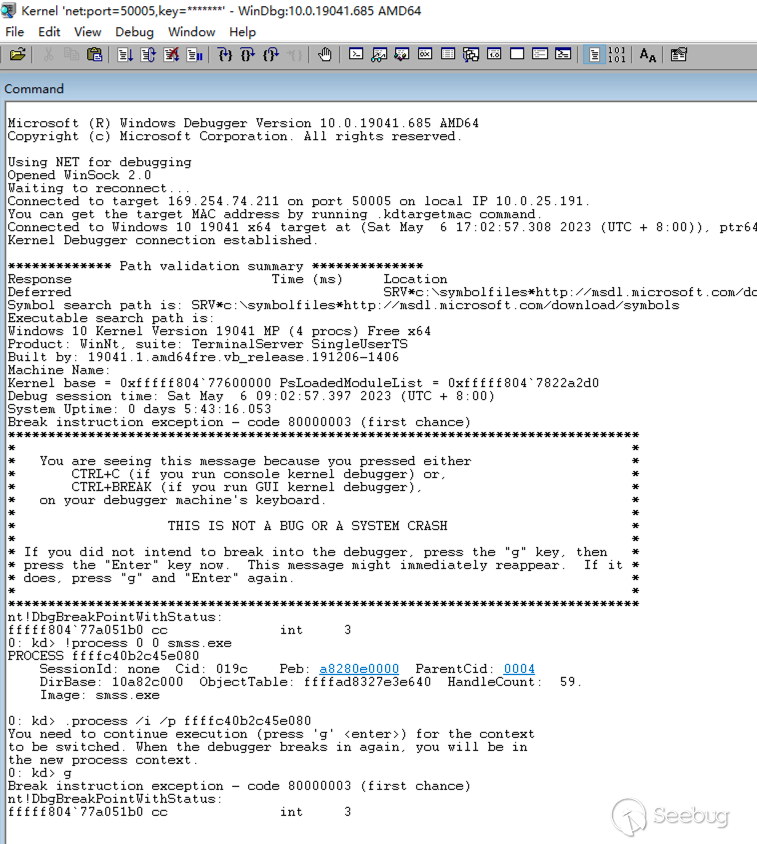The width and height of the screenshot is (757, 844).
Task: Click the Font (AA) toolbar icon
Action: tap(648, 54)
